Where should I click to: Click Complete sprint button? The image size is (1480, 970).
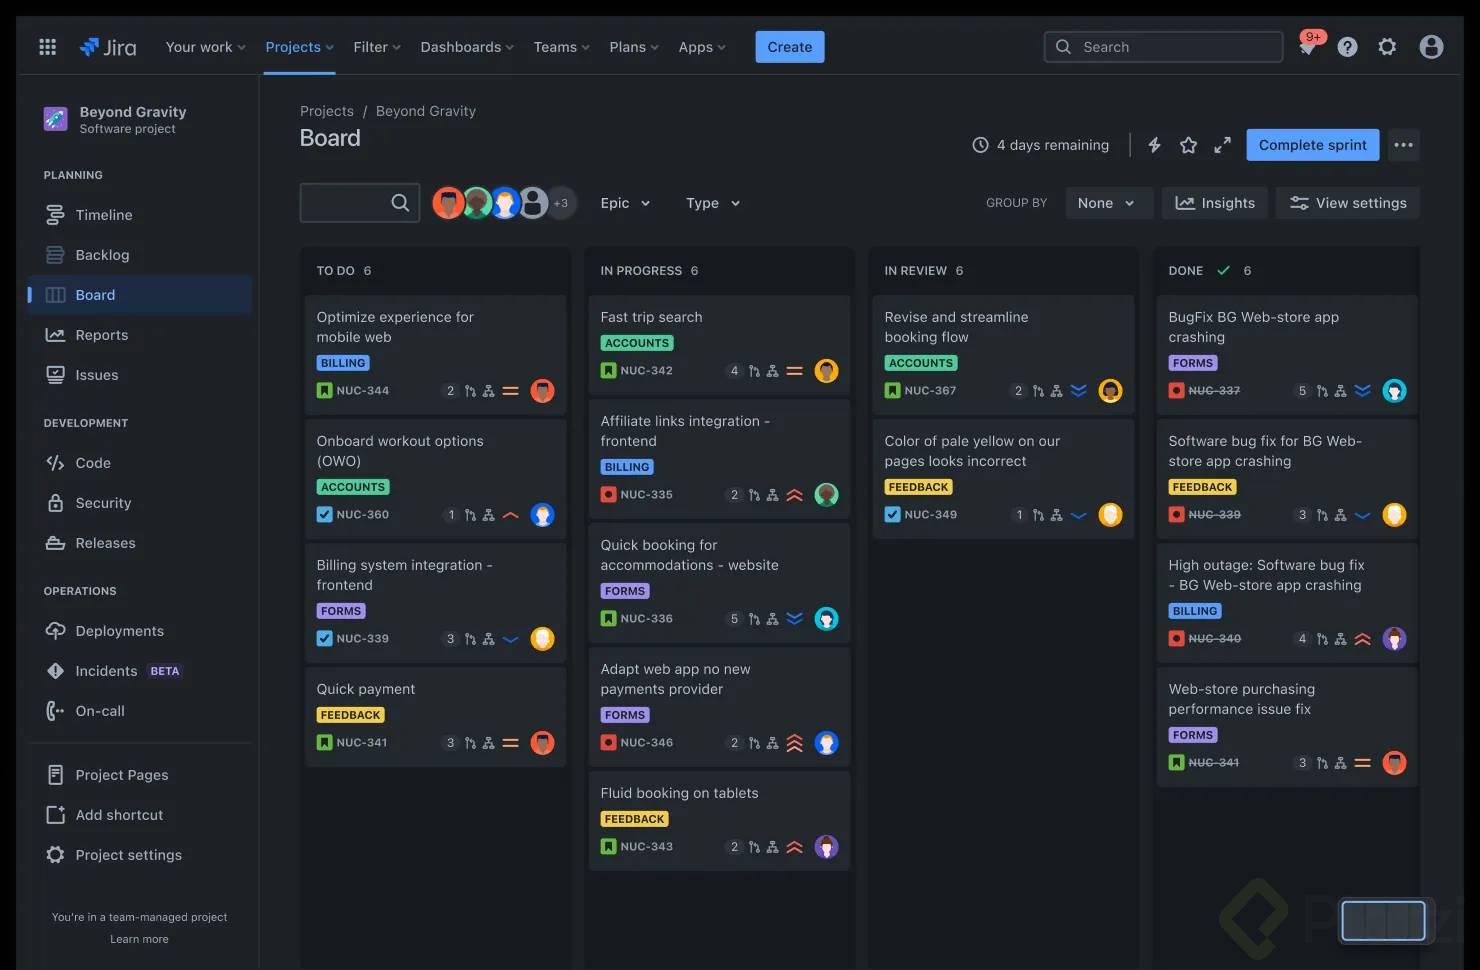pos(1313,145)
